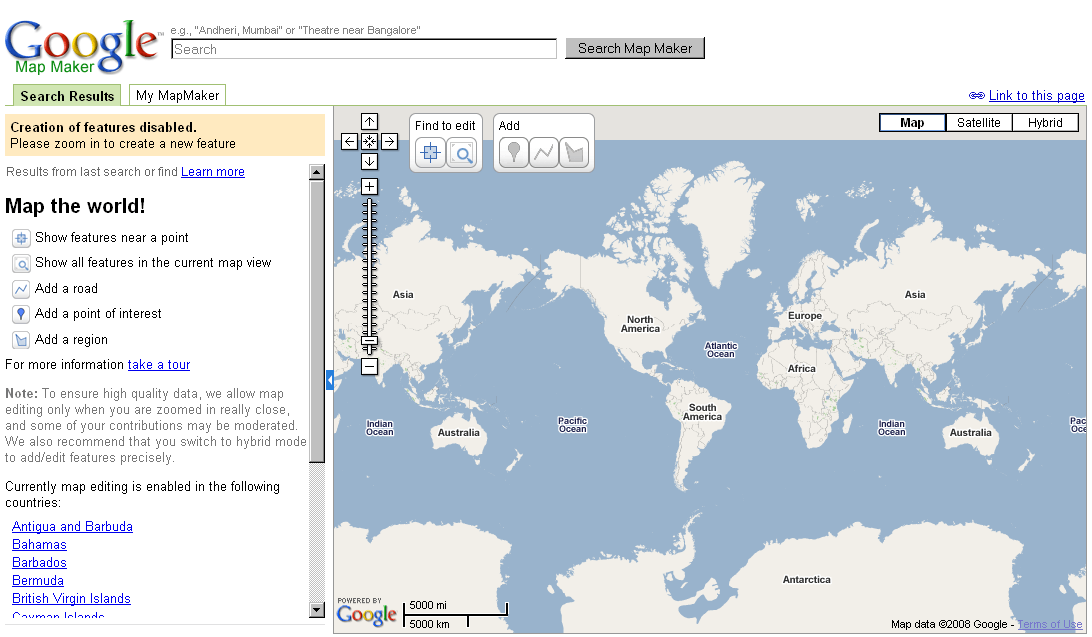
Task: Open the Terms of Use link
Action: pos(1050,624)
